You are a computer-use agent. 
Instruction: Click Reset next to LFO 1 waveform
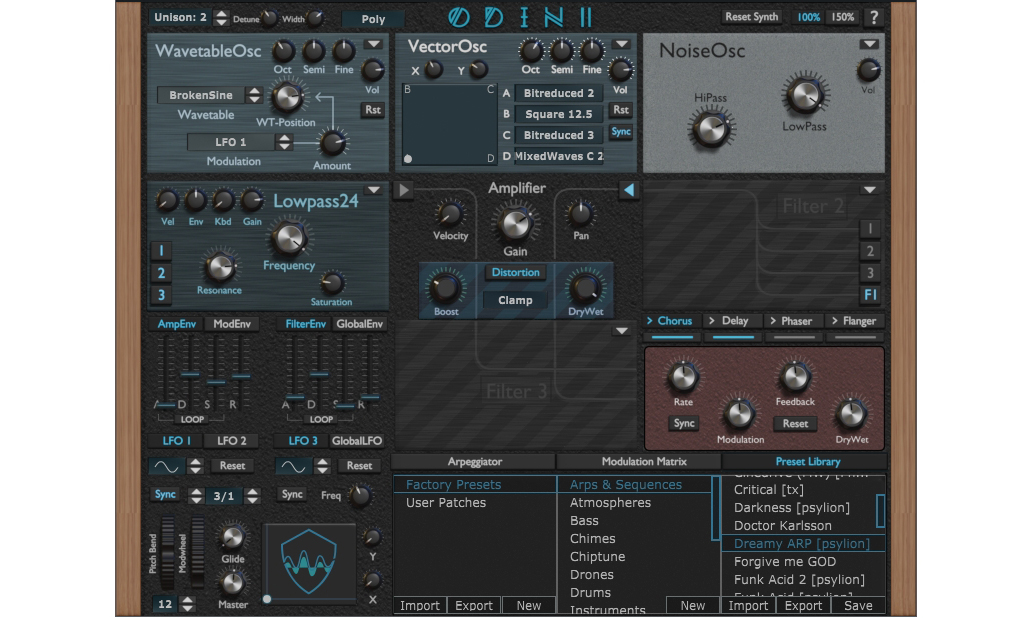click(232, 466)
